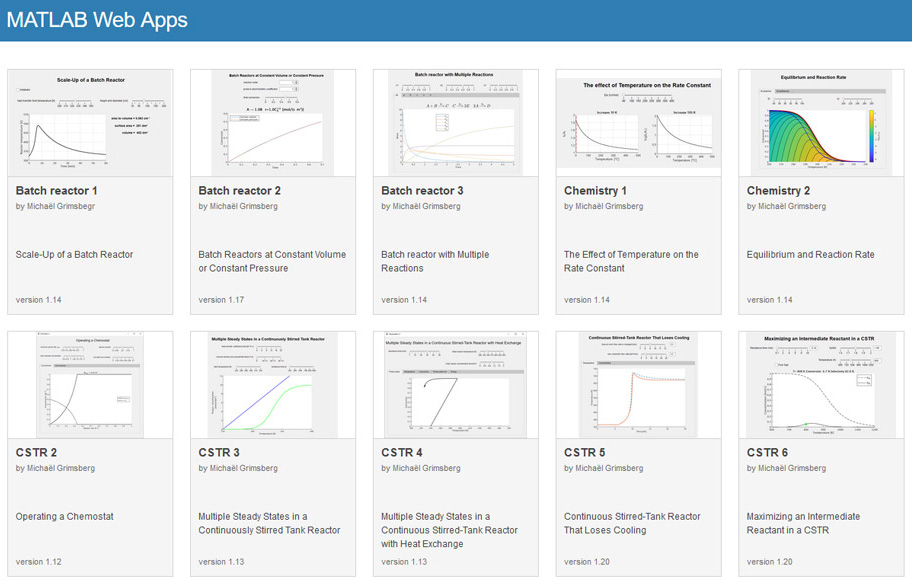The height and width of the screenshot is (581, 912).
Task: Click the Maximizing an Intermediate Reactant thumbnail
Action: [x=821, y=382]
